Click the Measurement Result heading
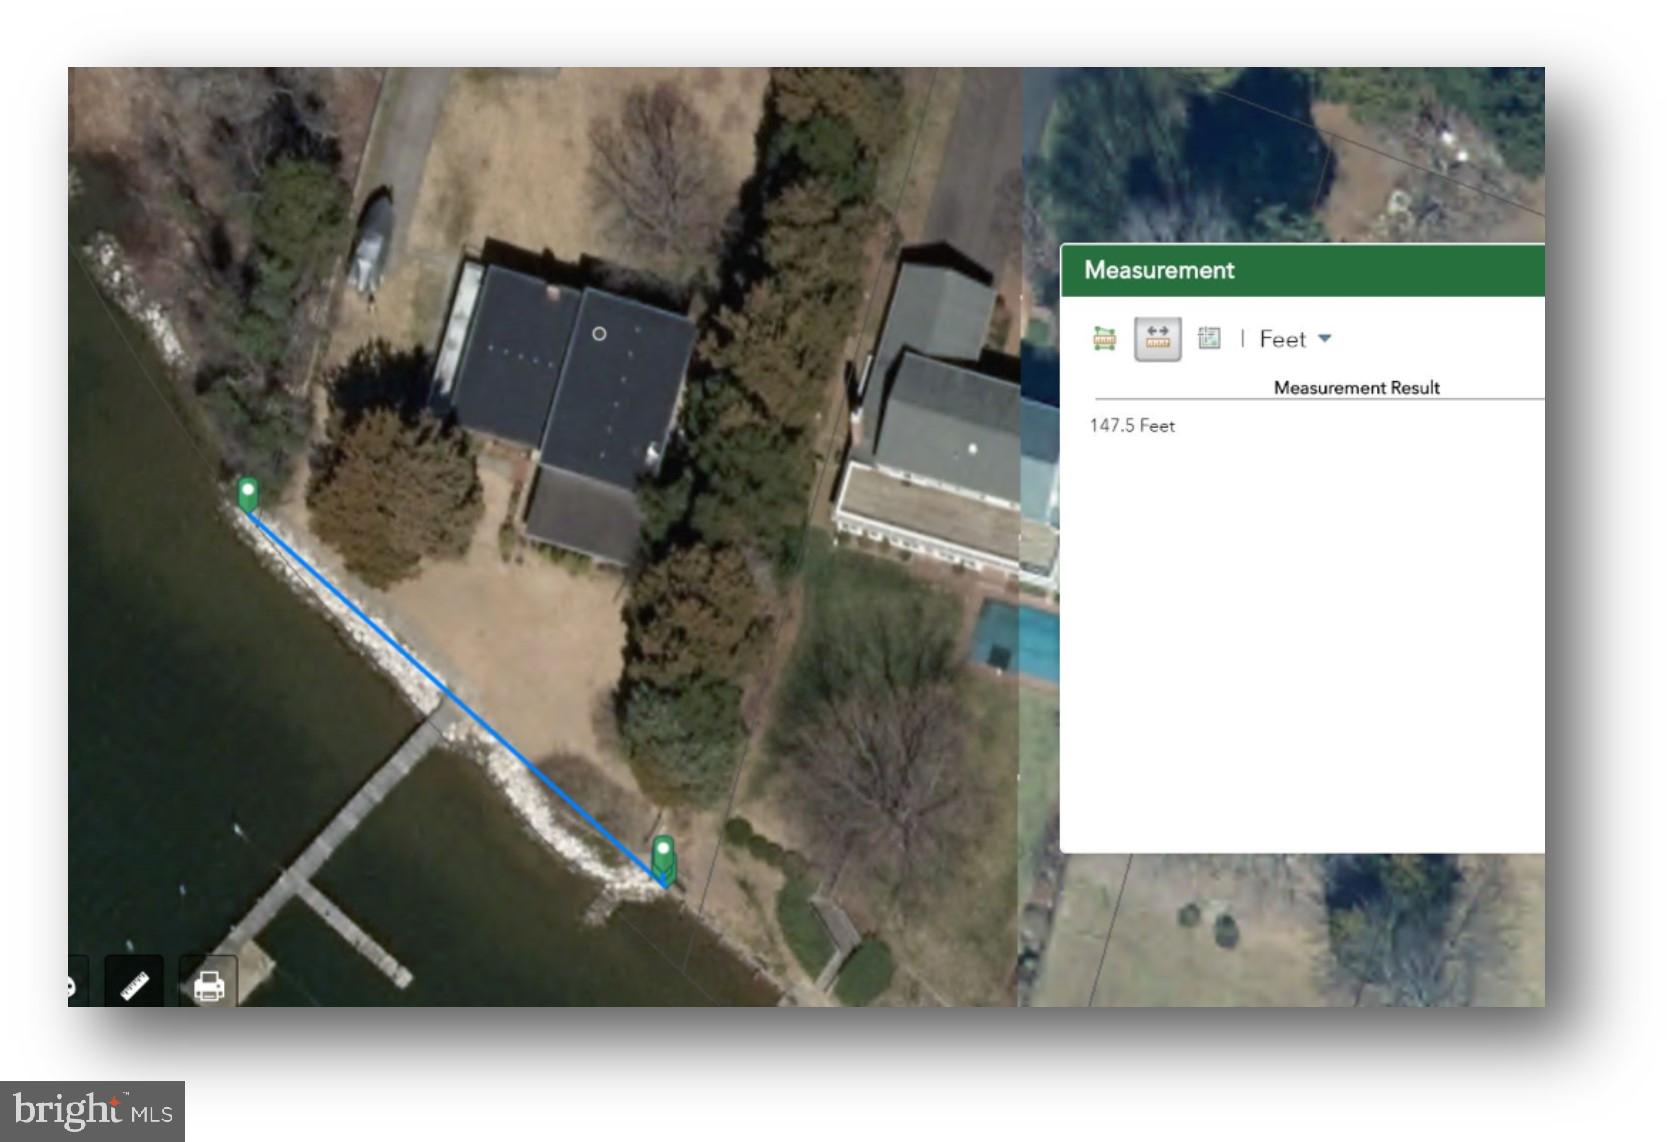The width and height of the screenshot is (1680, 1142). [x=1356, y=388]
